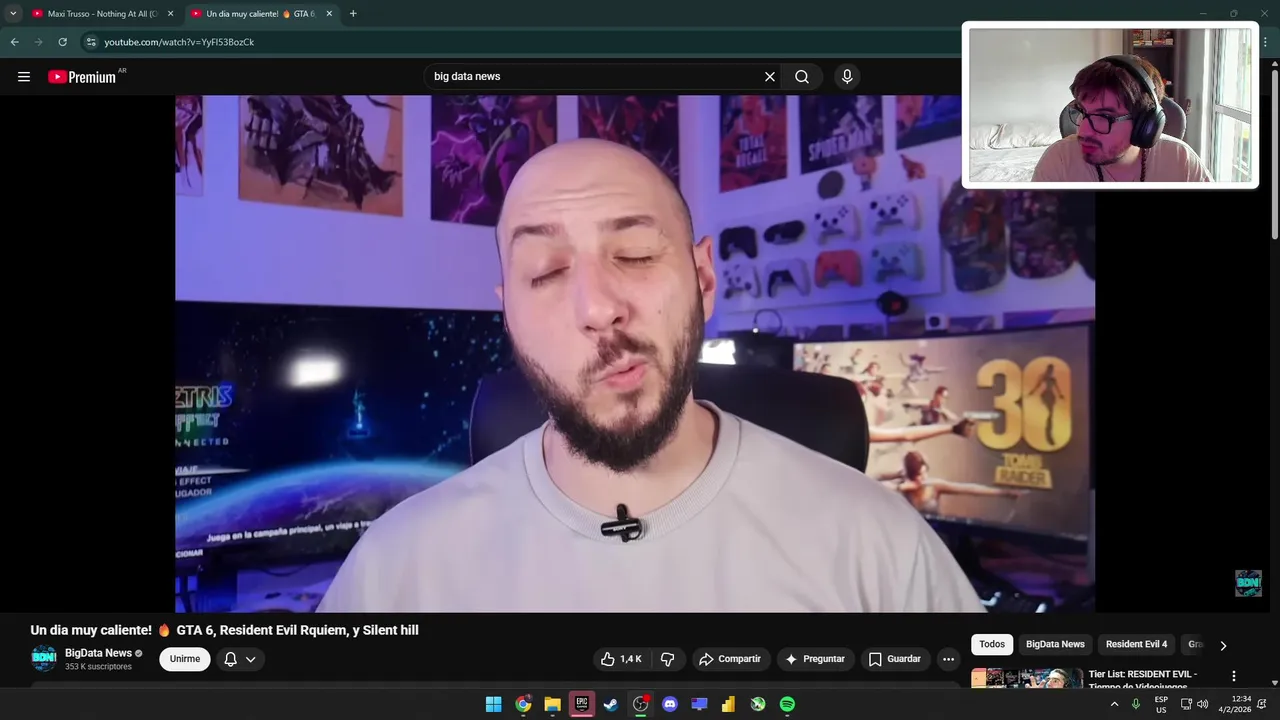Dislike the video with thumbs down
This screenshot has height=720, width=1280.
coord(667,659)
